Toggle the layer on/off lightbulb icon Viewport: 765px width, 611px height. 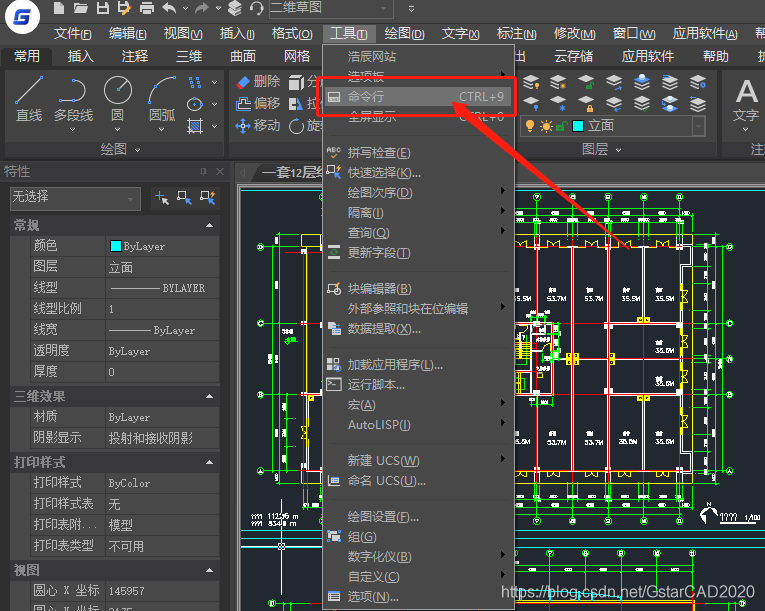(x=530, y=126)
